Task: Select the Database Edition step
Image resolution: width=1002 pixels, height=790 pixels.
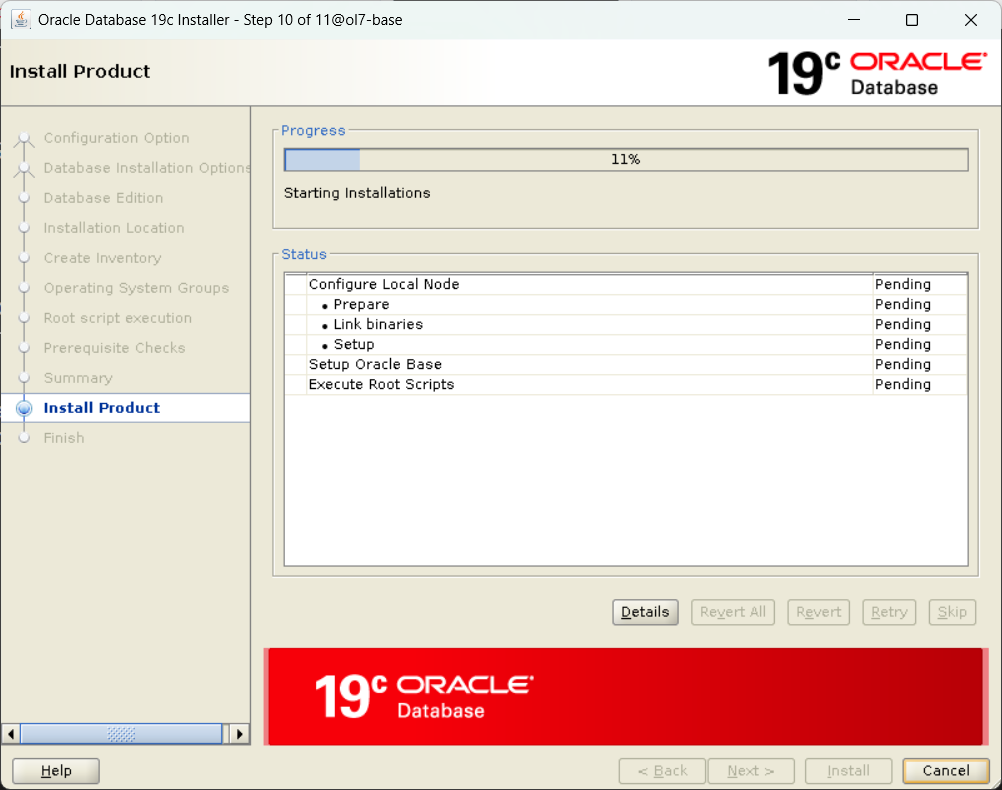Action: tap(103, 198)
